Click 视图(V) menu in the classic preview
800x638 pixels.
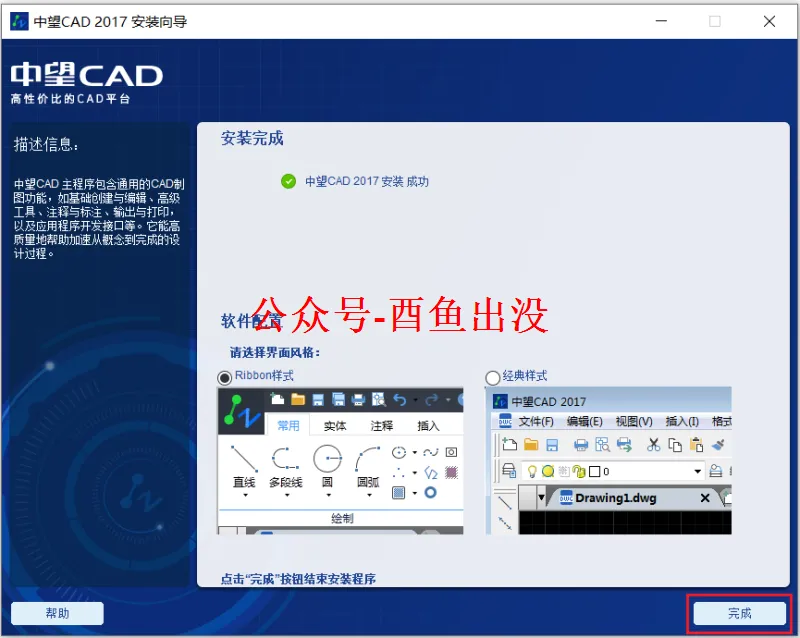pyautogui.click(x=634, y=422)
